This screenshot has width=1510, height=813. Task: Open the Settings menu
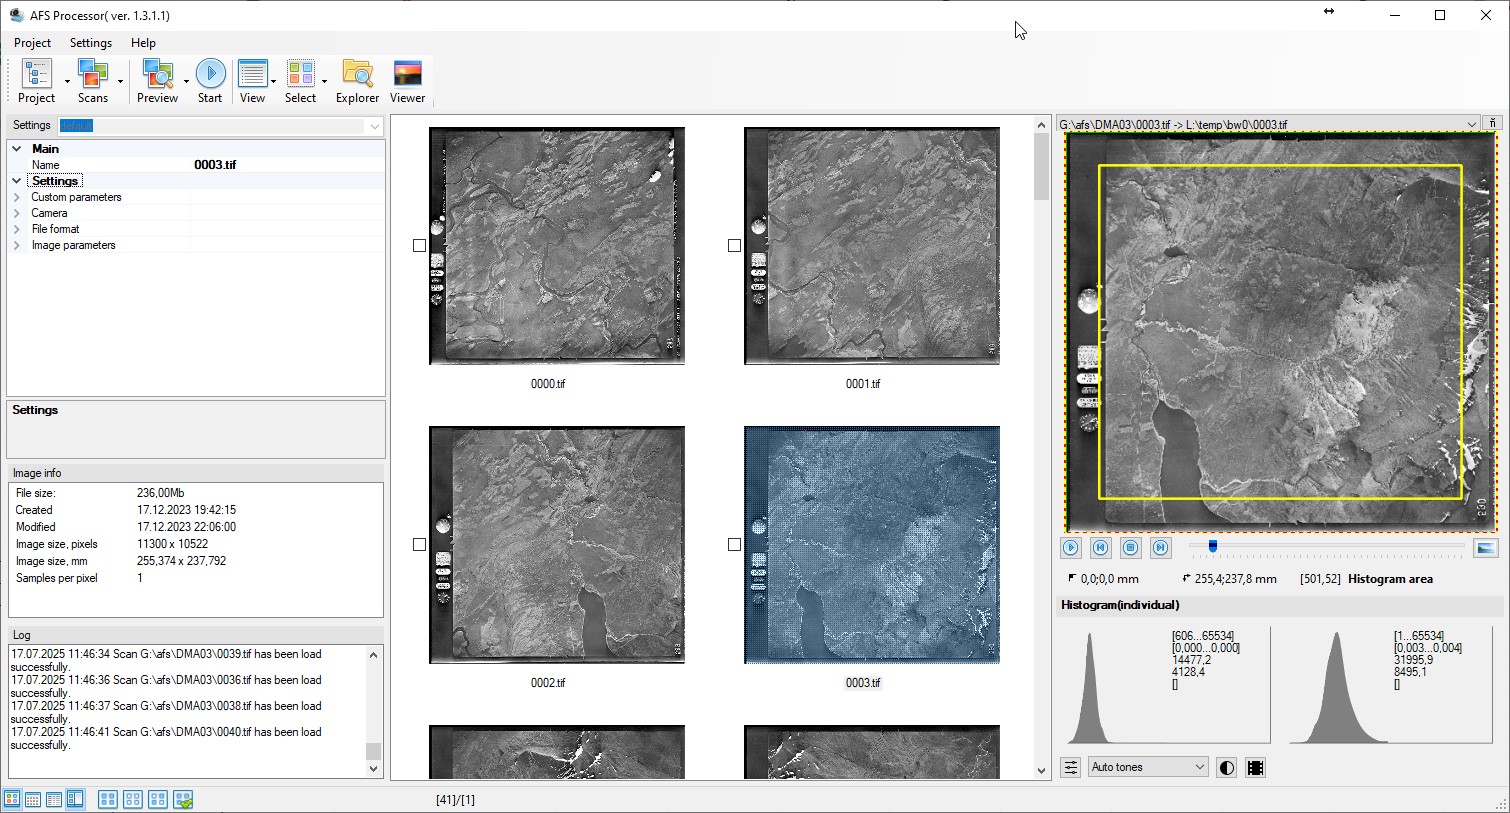pyautogui.click(x=91, y=43)
